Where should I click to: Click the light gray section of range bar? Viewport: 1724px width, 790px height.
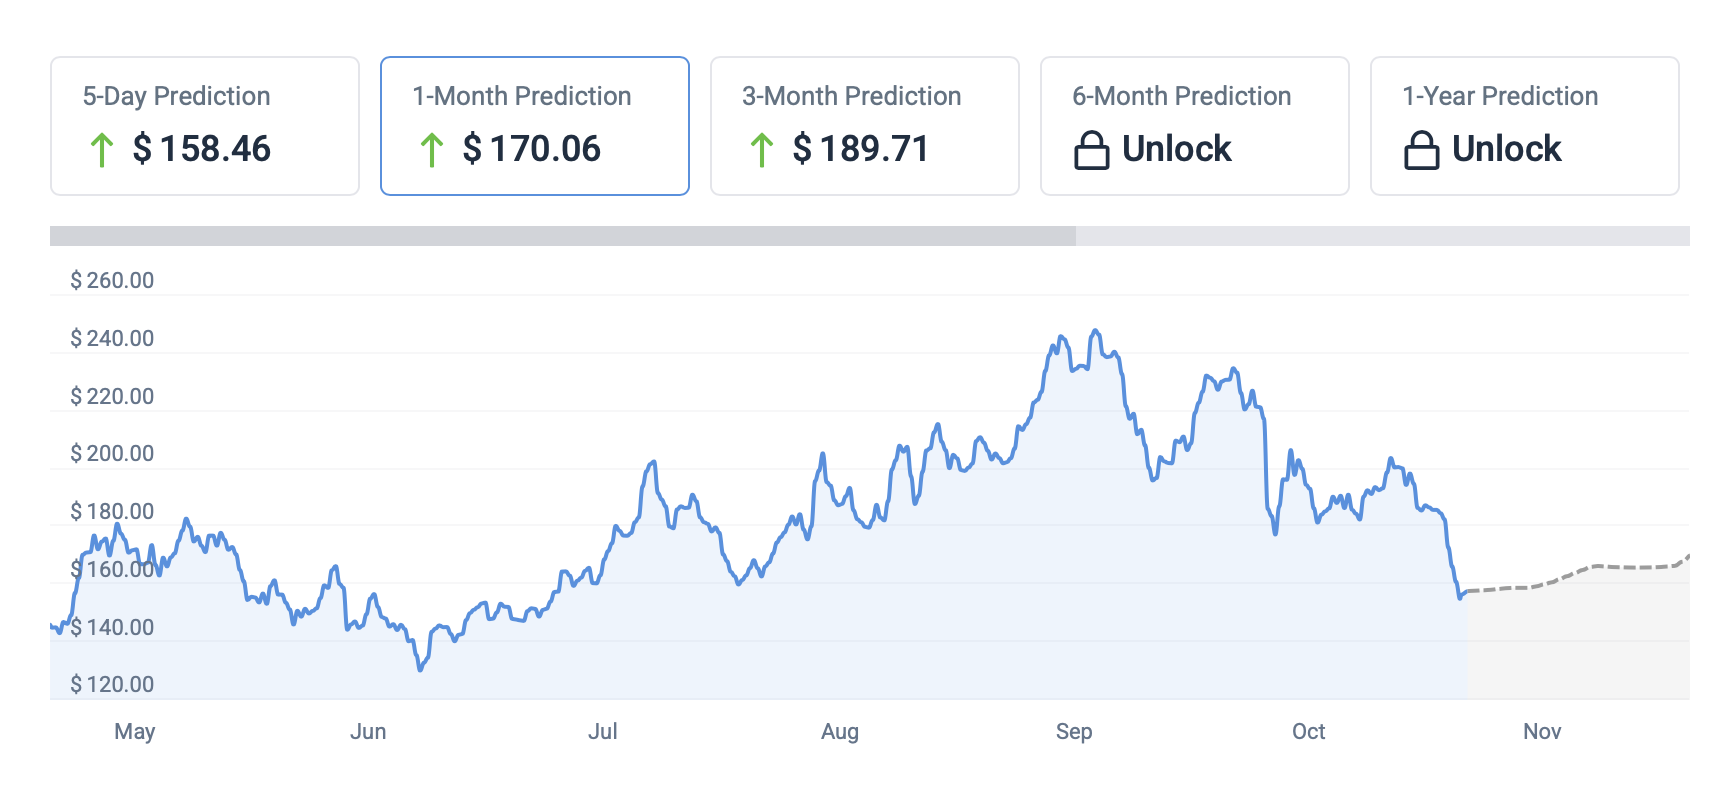1382,236
